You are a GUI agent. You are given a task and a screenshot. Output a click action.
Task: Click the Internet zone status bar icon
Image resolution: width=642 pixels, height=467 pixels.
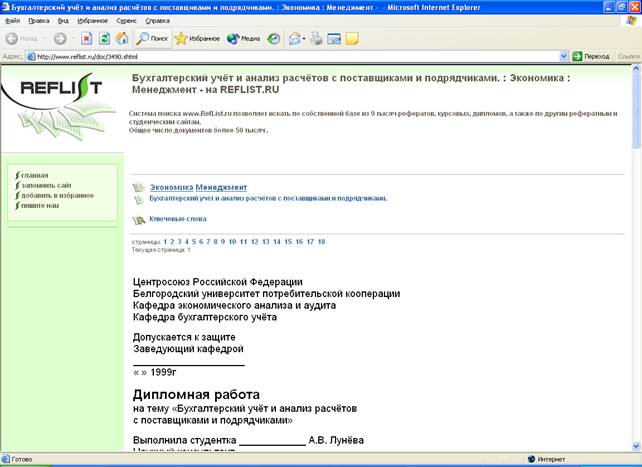[x=531, y=459]
